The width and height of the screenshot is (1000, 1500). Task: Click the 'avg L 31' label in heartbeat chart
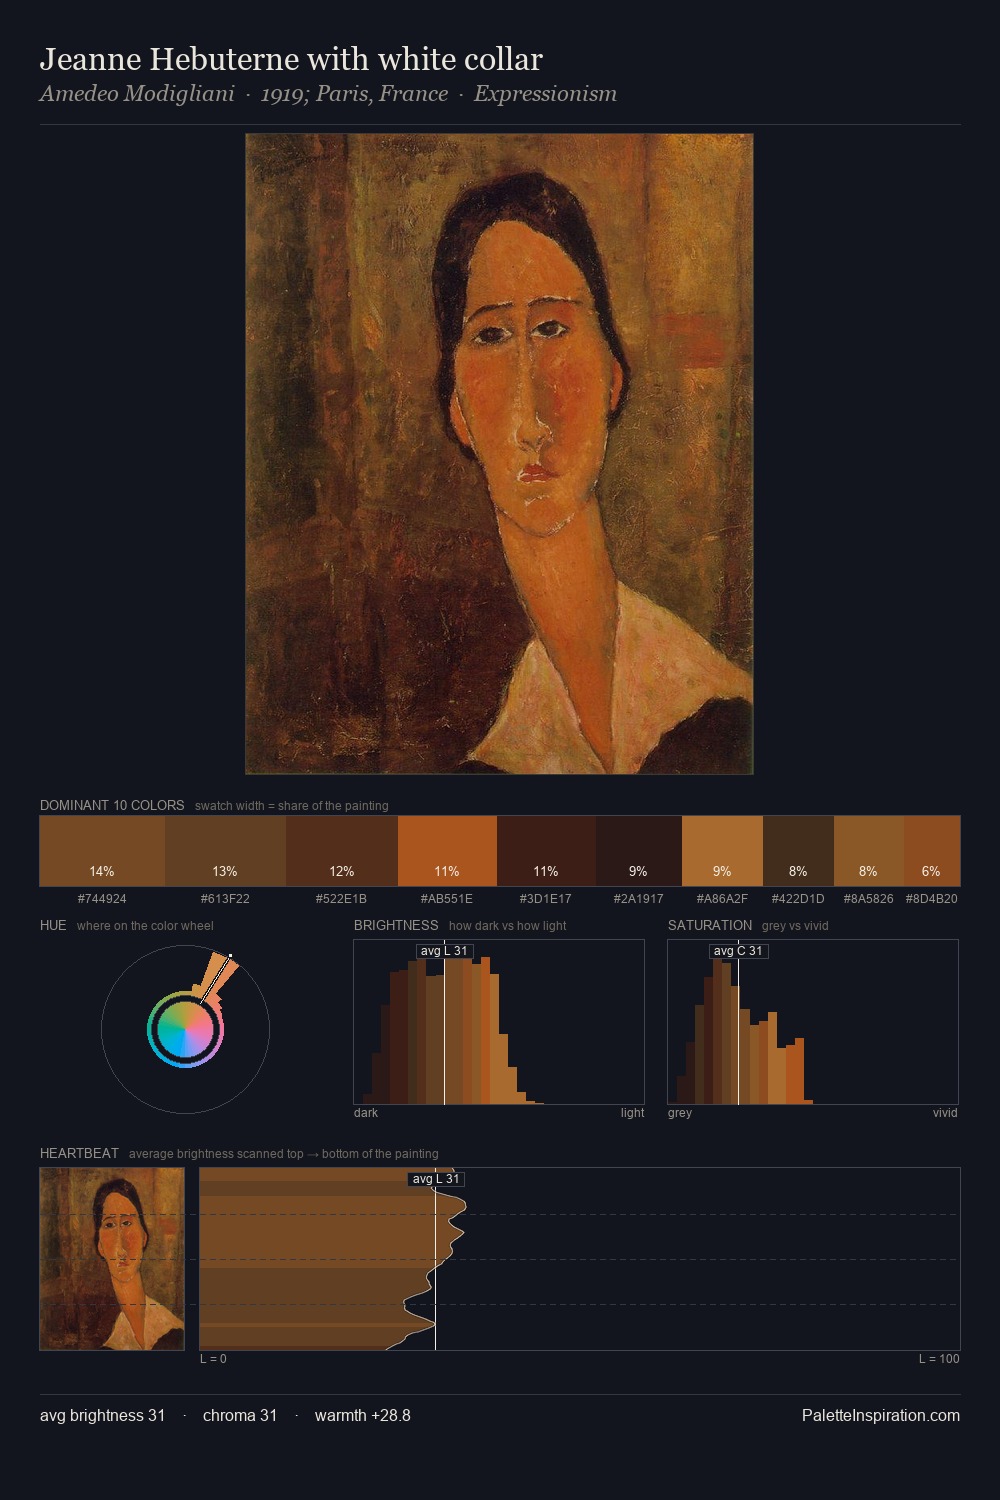[x=436, y=1179]
